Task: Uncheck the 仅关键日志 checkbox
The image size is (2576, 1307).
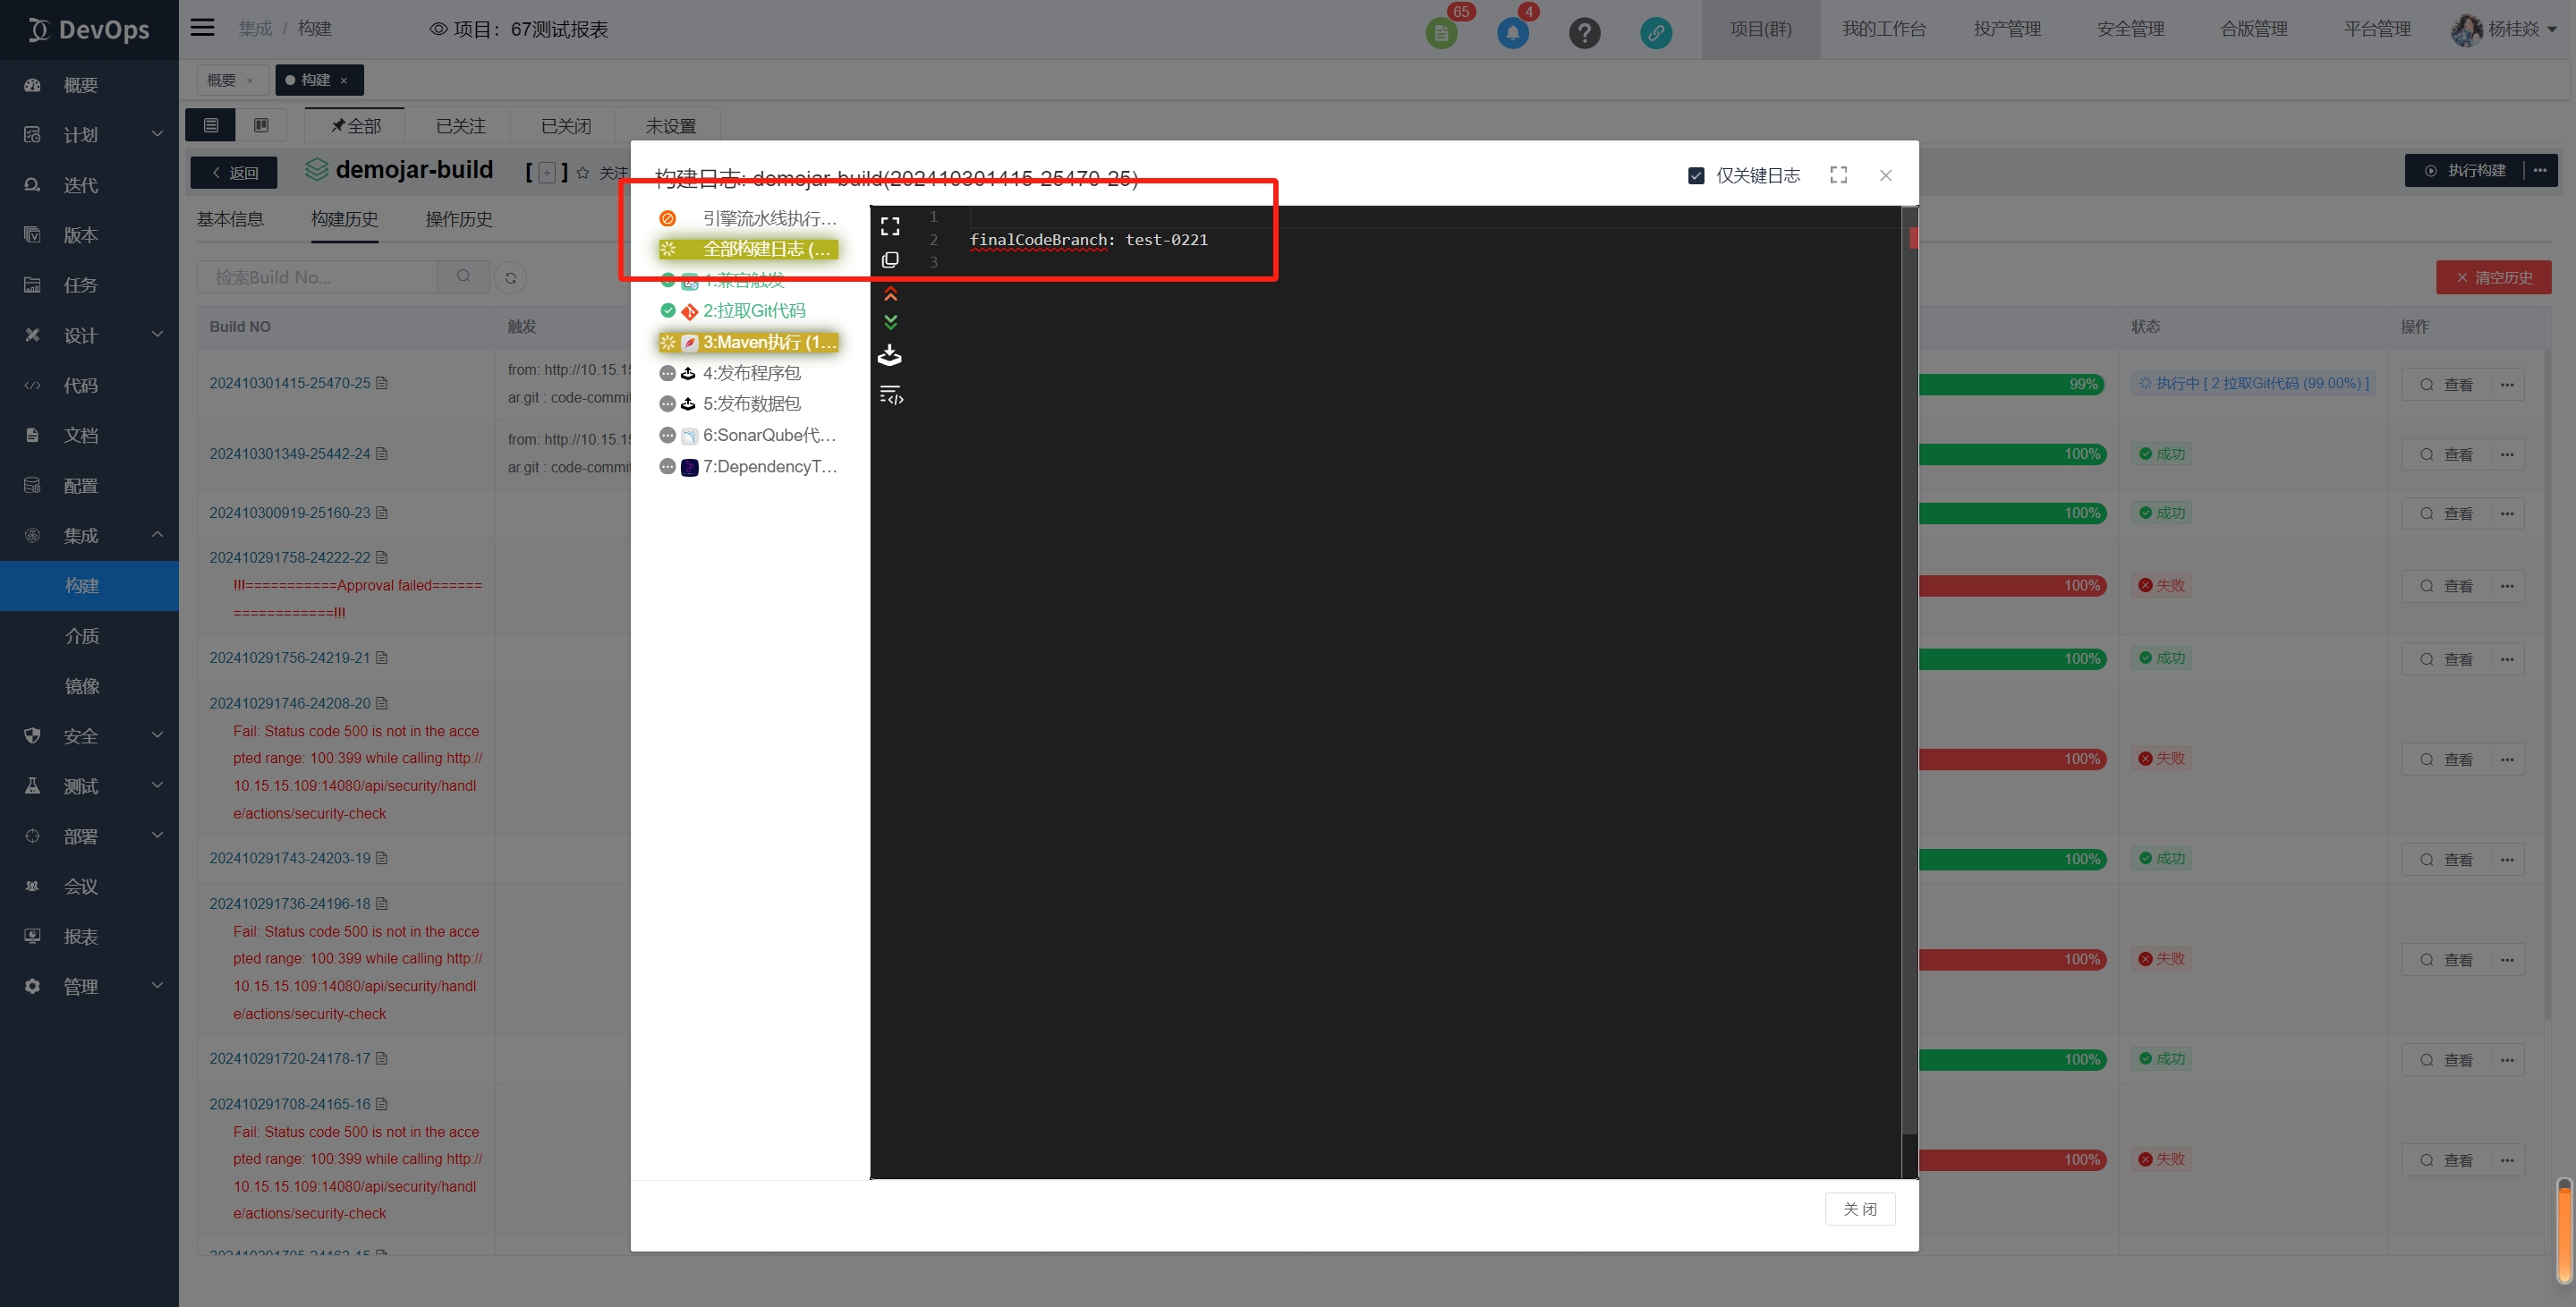Action: point(1696,176)
